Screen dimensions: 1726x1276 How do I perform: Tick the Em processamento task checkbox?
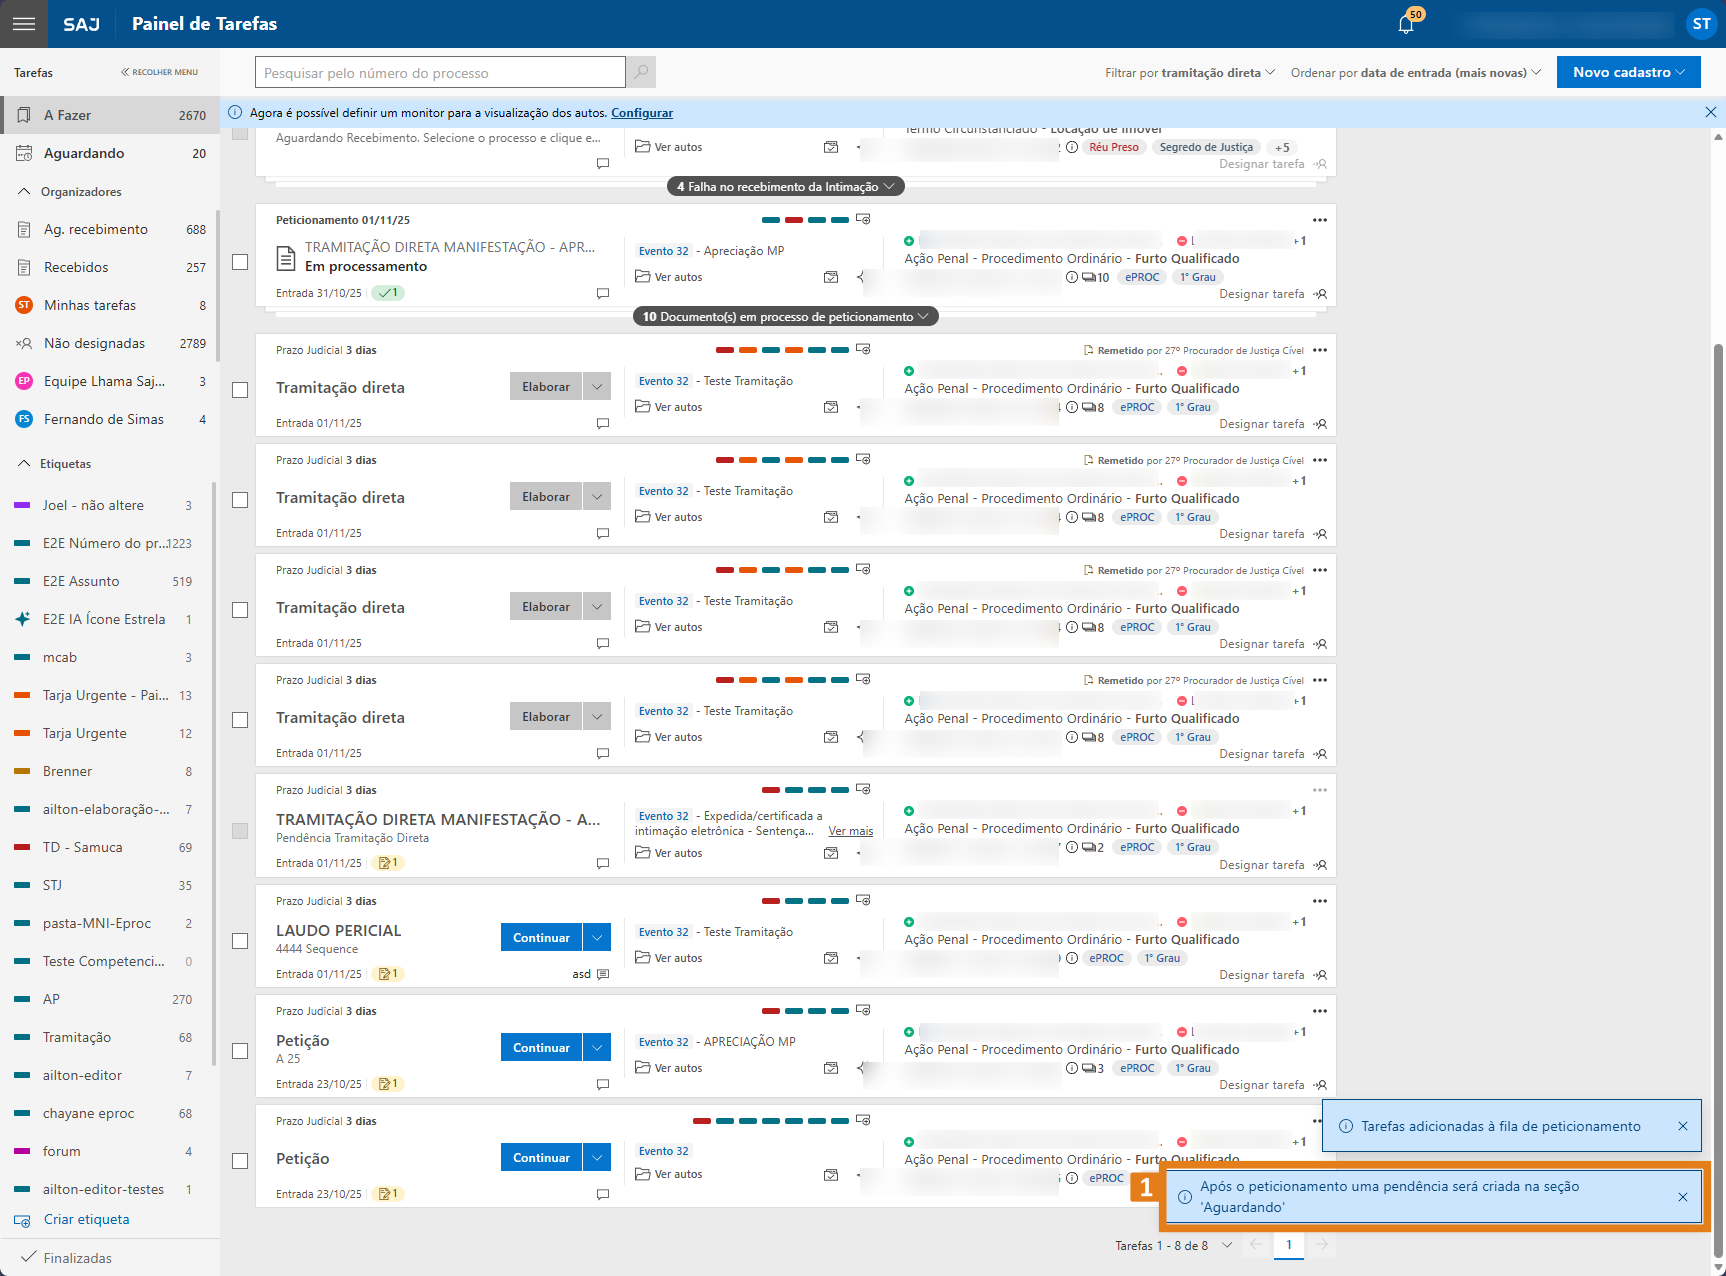tap(240, 262)
